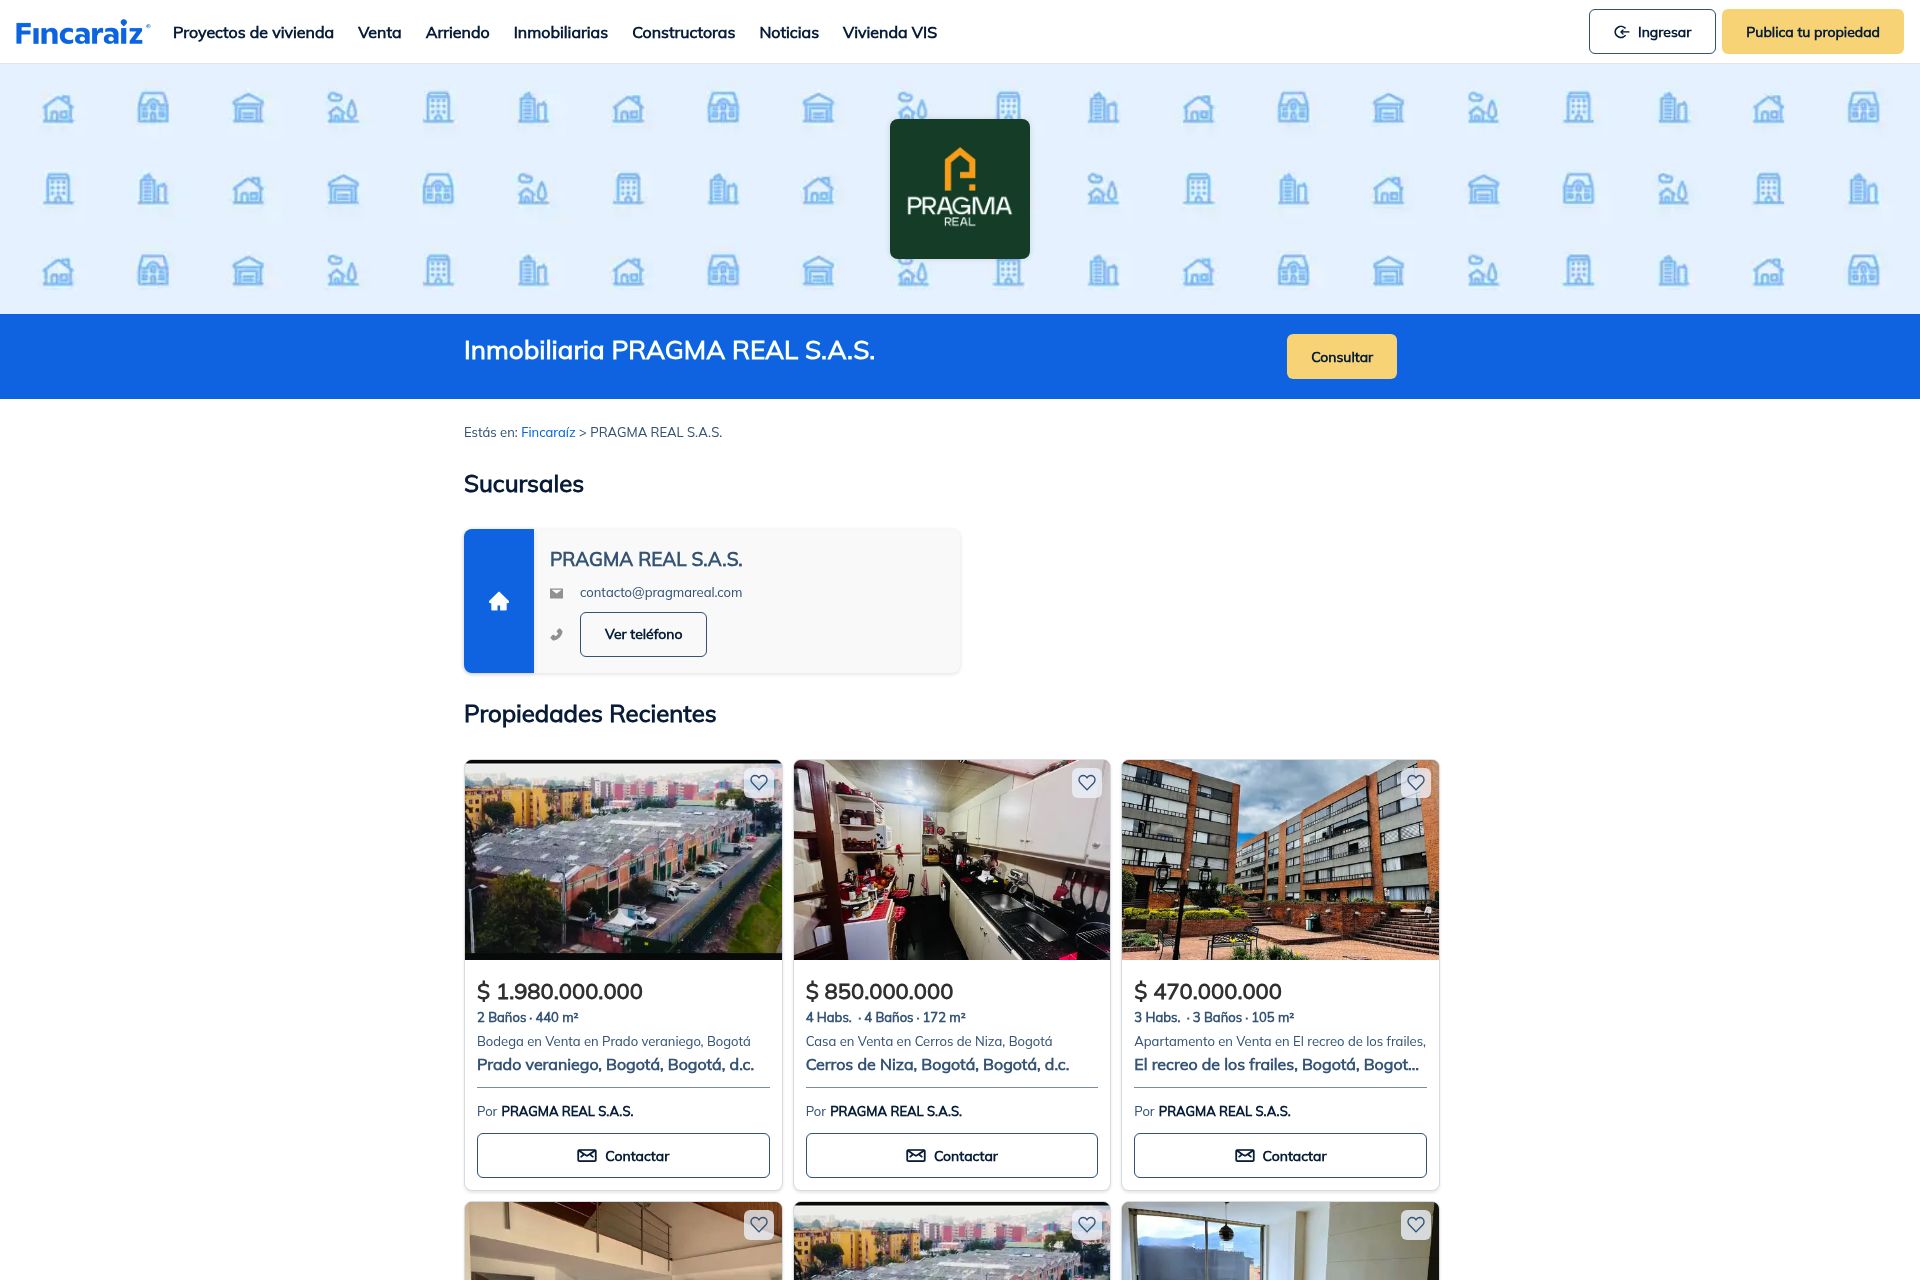Open the Cerros de Niza kitchen photo
Viewport: 1920px width, 1280px height.
[x=951, y=860]
